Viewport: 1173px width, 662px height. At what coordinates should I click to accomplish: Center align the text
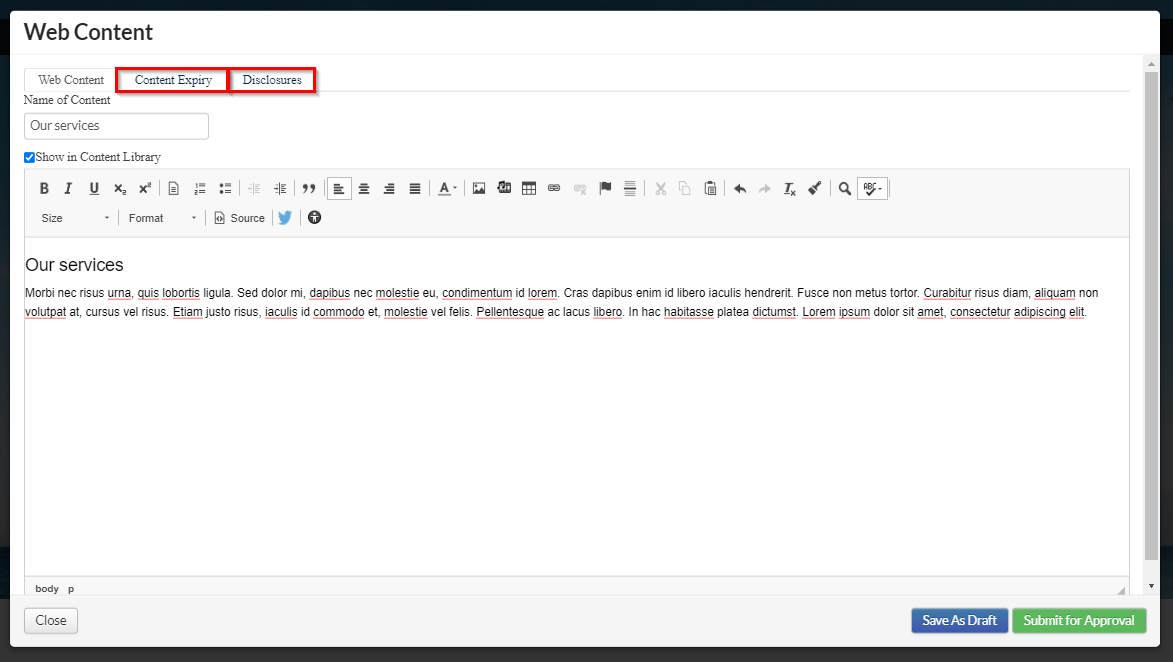[x=364, y=189]
